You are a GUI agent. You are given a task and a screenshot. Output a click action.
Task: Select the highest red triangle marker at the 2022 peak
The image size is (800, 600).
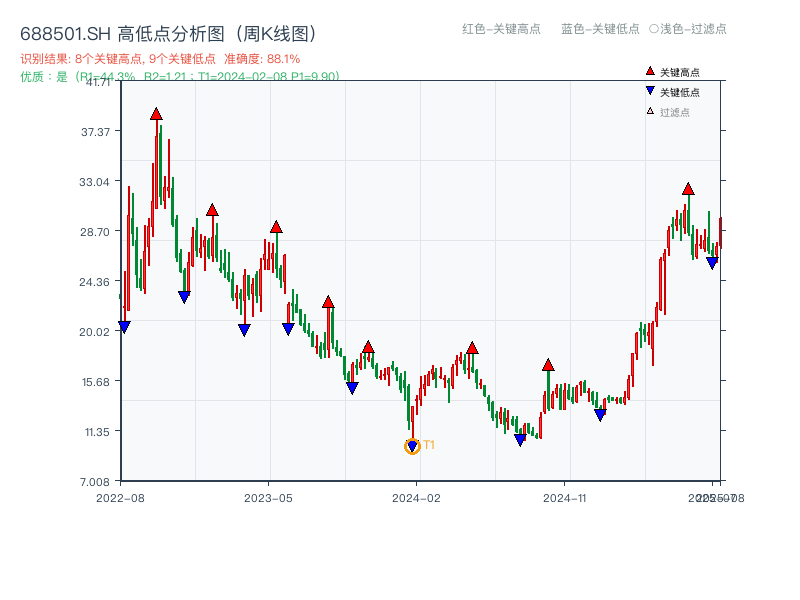click(156, 114)
